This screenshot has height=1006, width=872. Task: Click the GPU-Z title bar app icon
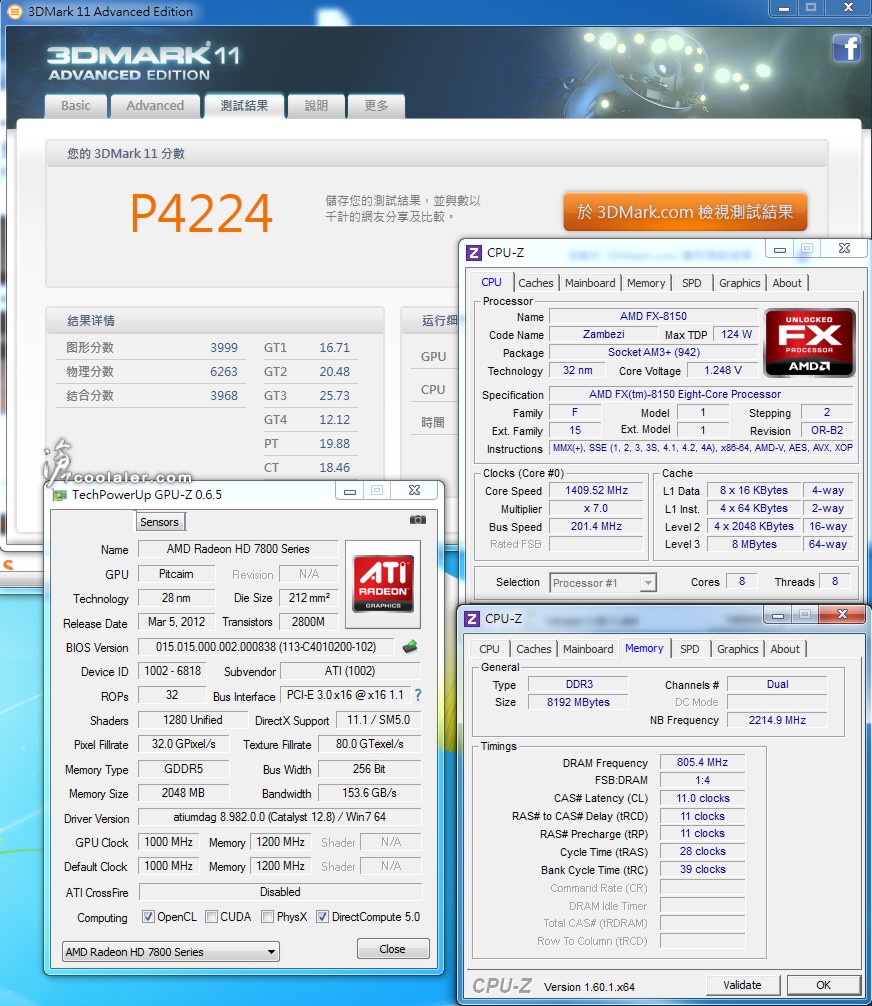(x=60, y=495)
